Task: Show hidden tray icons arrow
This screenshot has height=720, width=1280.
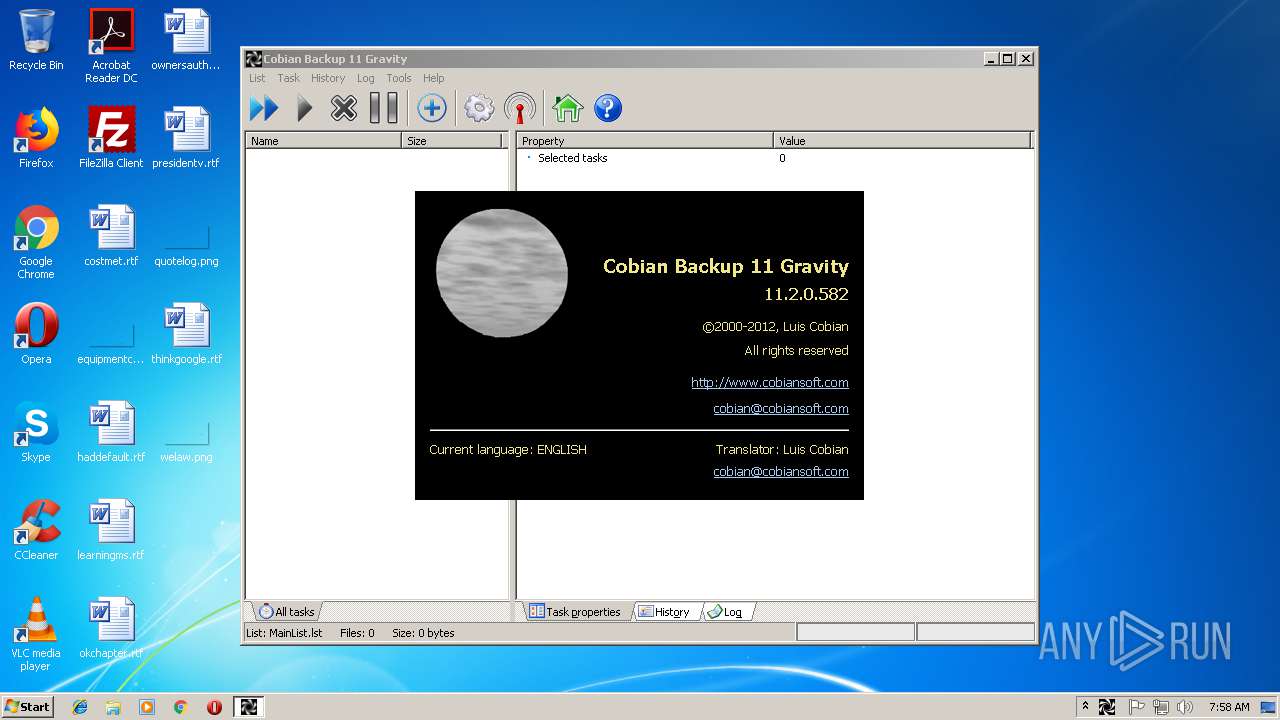Action: point(1085,707)
